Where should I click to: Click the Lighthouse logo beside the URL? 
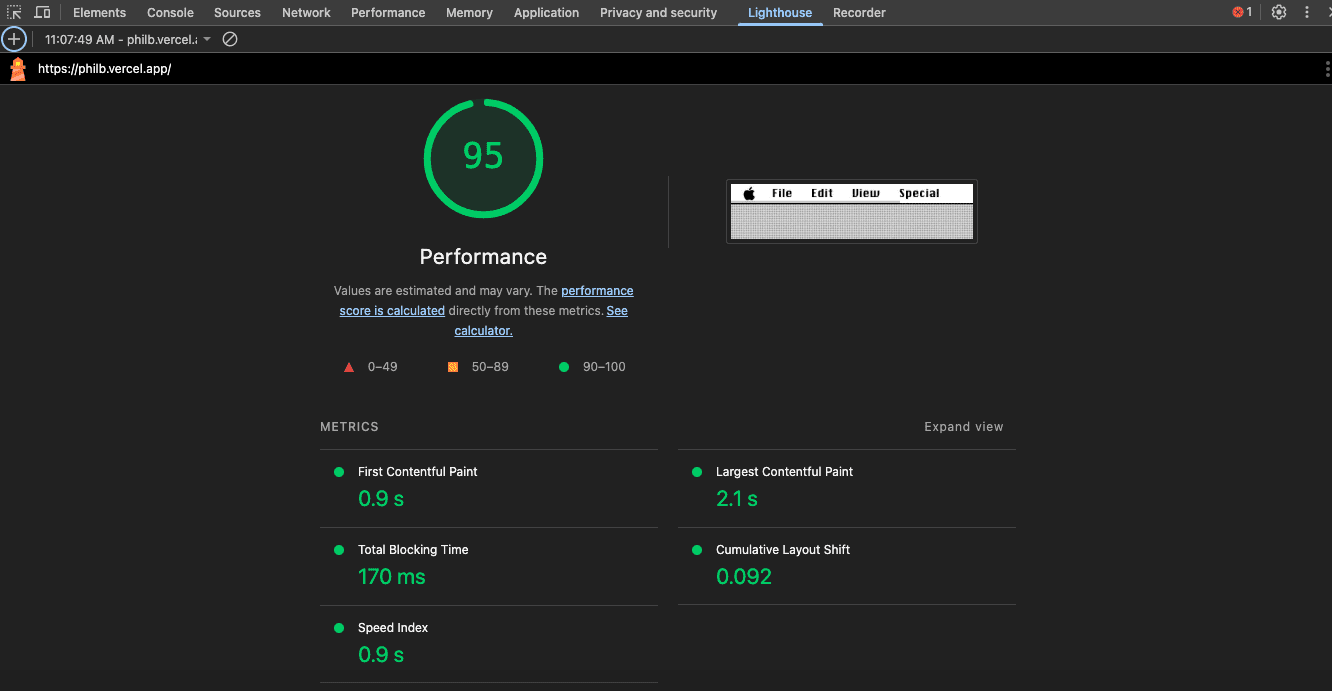click(x=18, y=69)
